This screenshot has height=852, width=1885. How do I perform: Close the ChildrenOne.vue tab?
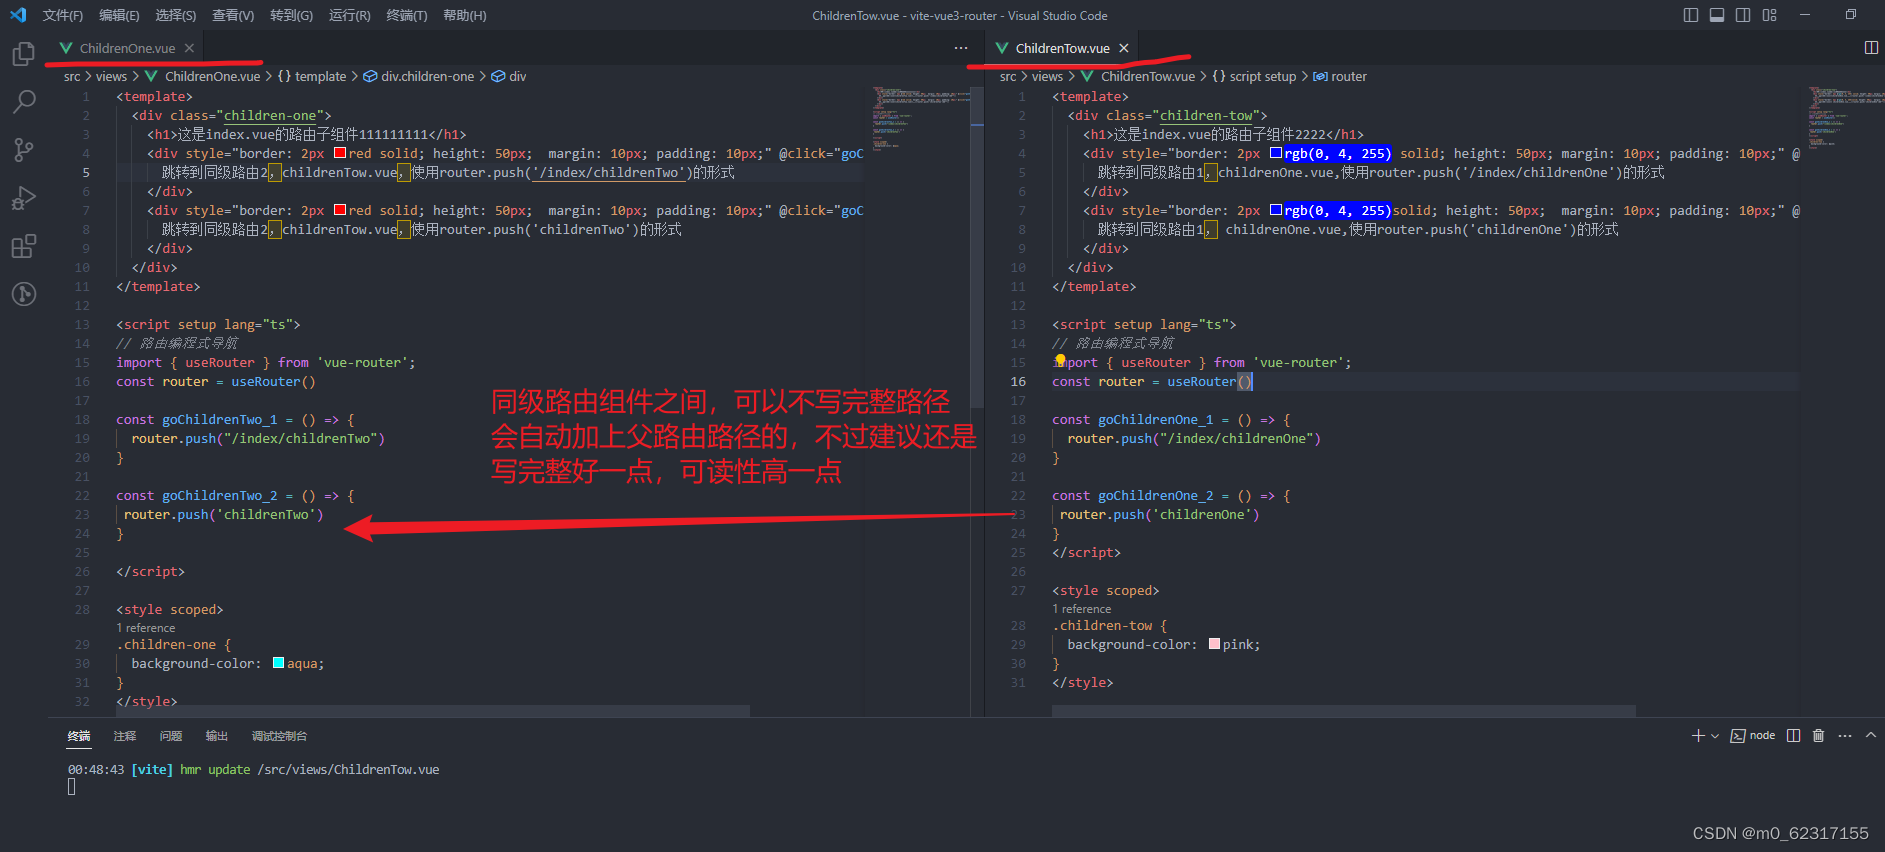point(189,48)
